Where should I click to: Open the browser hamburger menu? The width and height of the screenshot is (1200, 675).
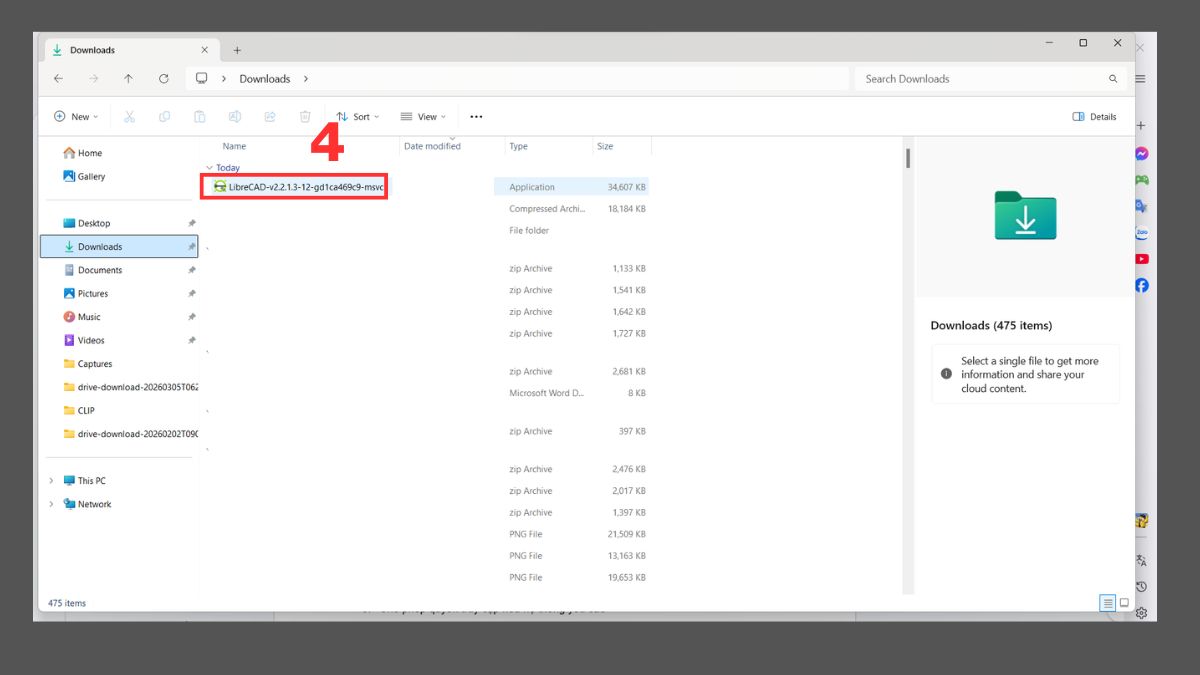pyautogui.click(x=1140, y=78)
